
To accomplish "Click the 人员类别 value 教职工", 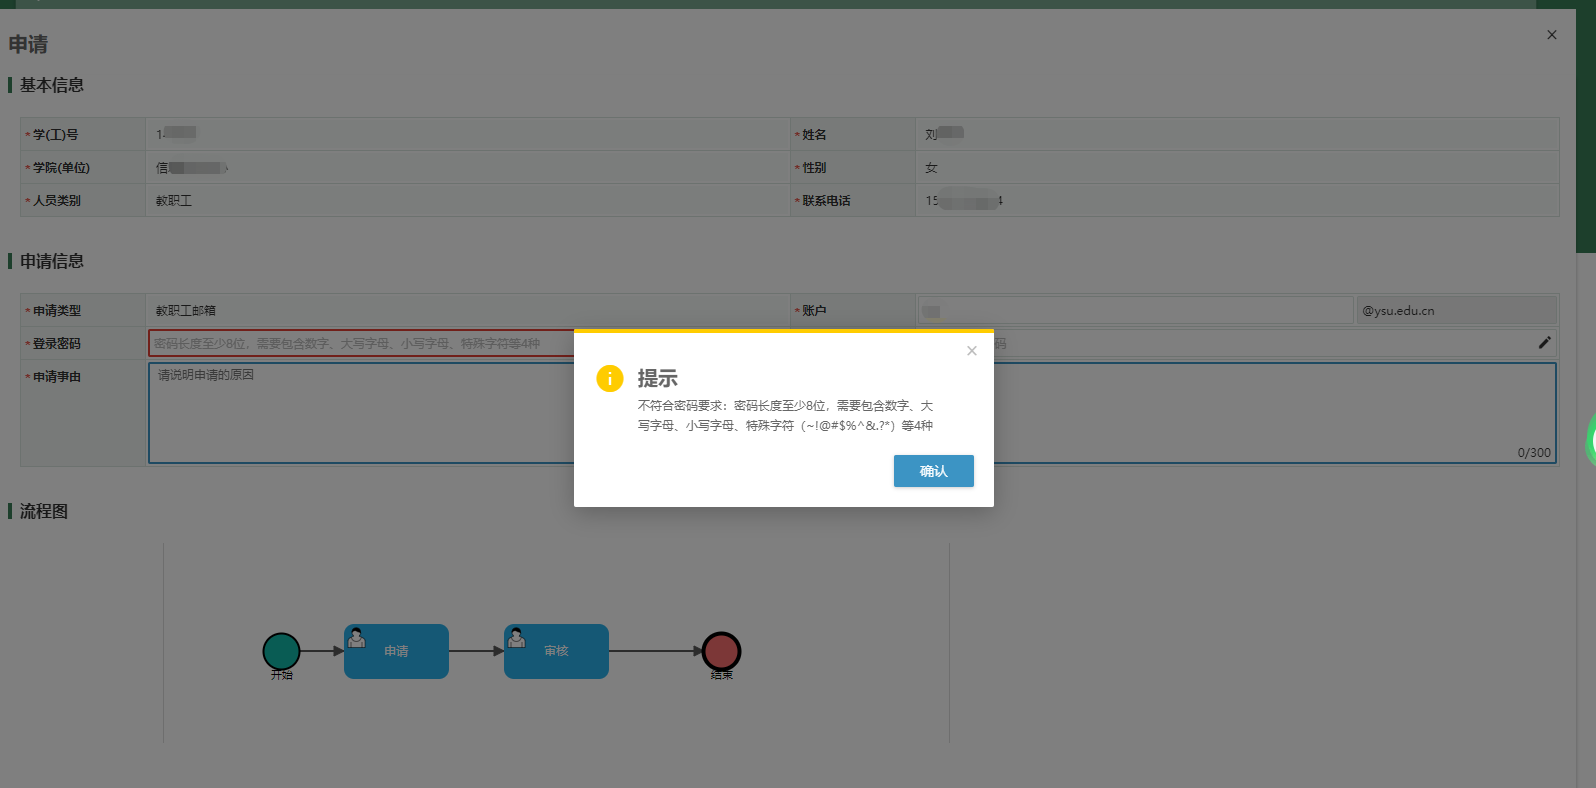I will coord(174,201).
